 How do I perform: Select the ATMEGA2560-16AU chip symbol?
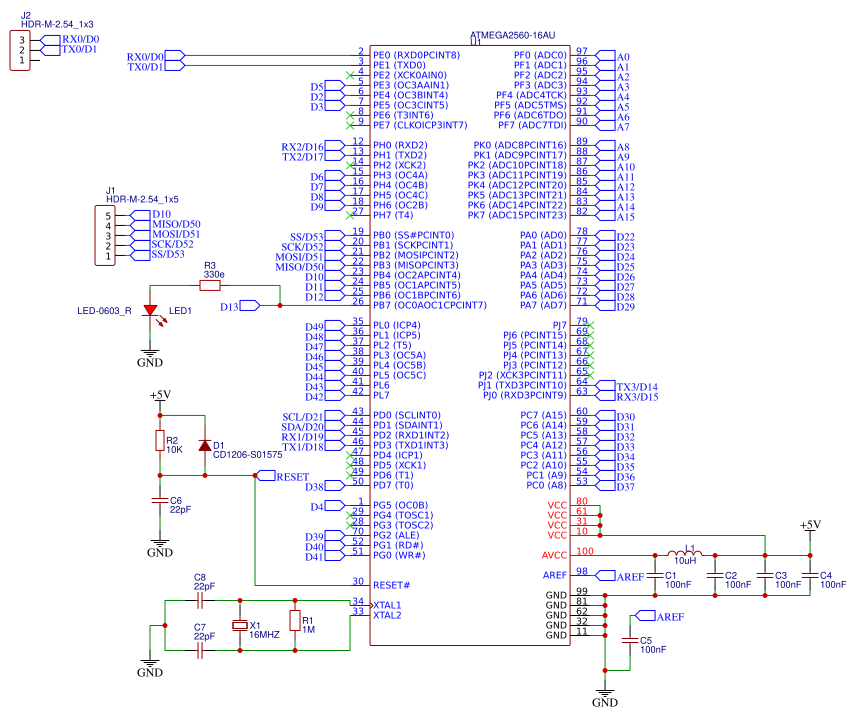coord(470,350)
